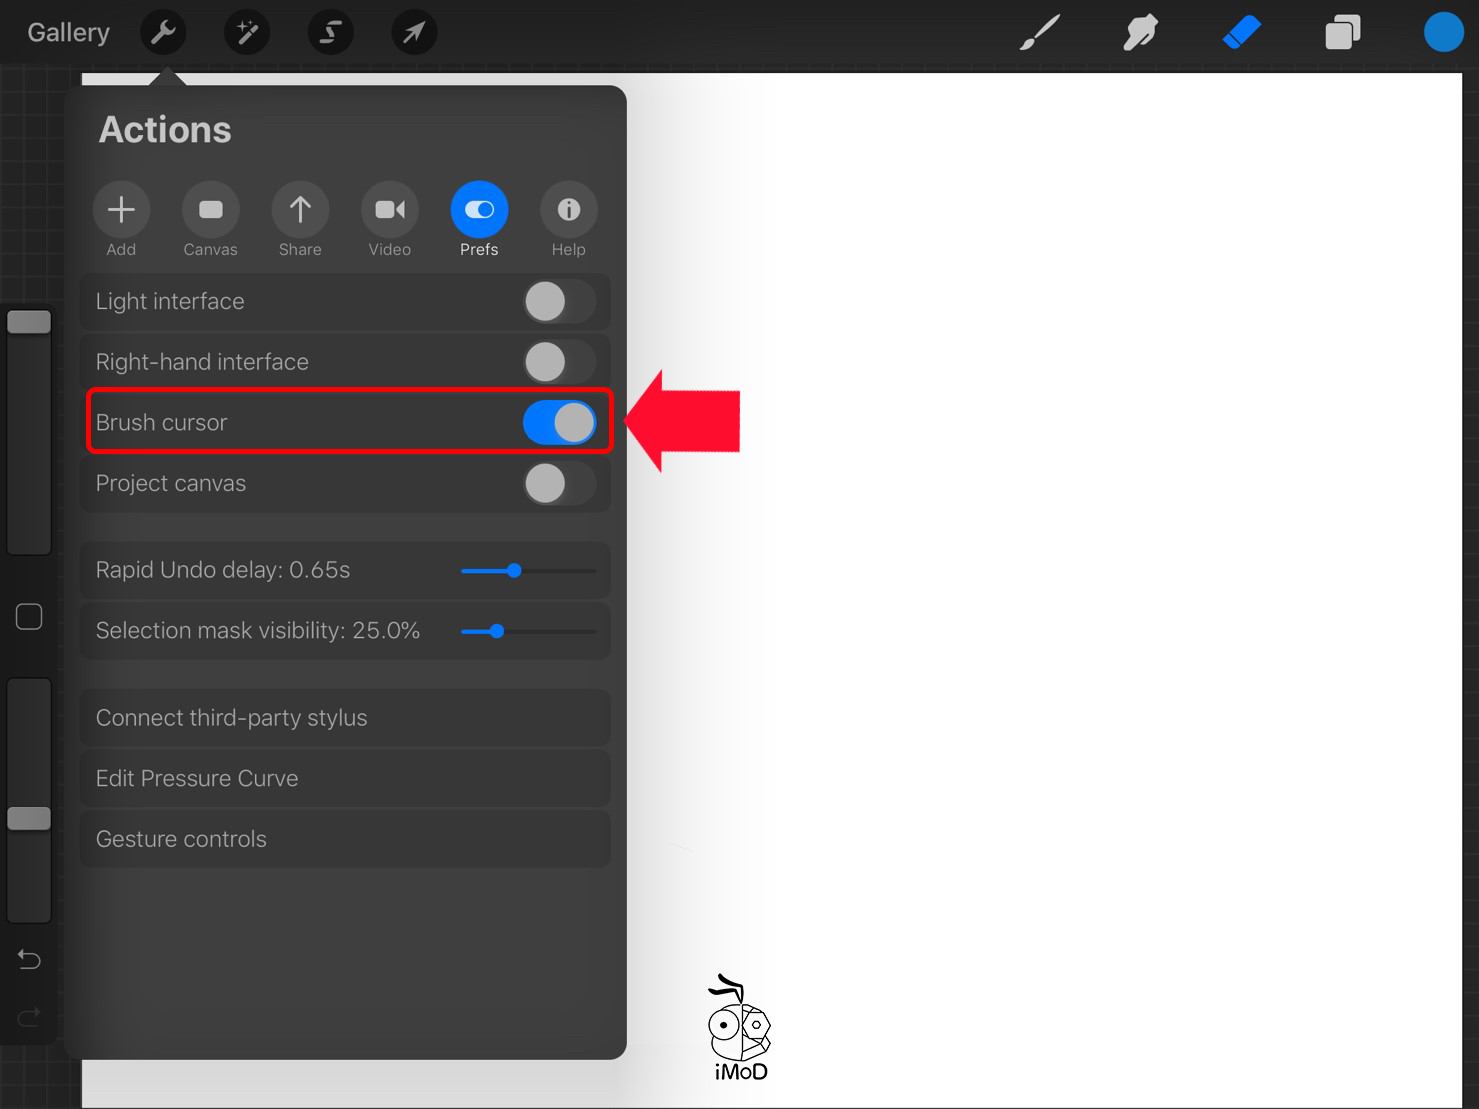Enable the Project canvas toggle
1479x1109 pixels.
(558, 483)
